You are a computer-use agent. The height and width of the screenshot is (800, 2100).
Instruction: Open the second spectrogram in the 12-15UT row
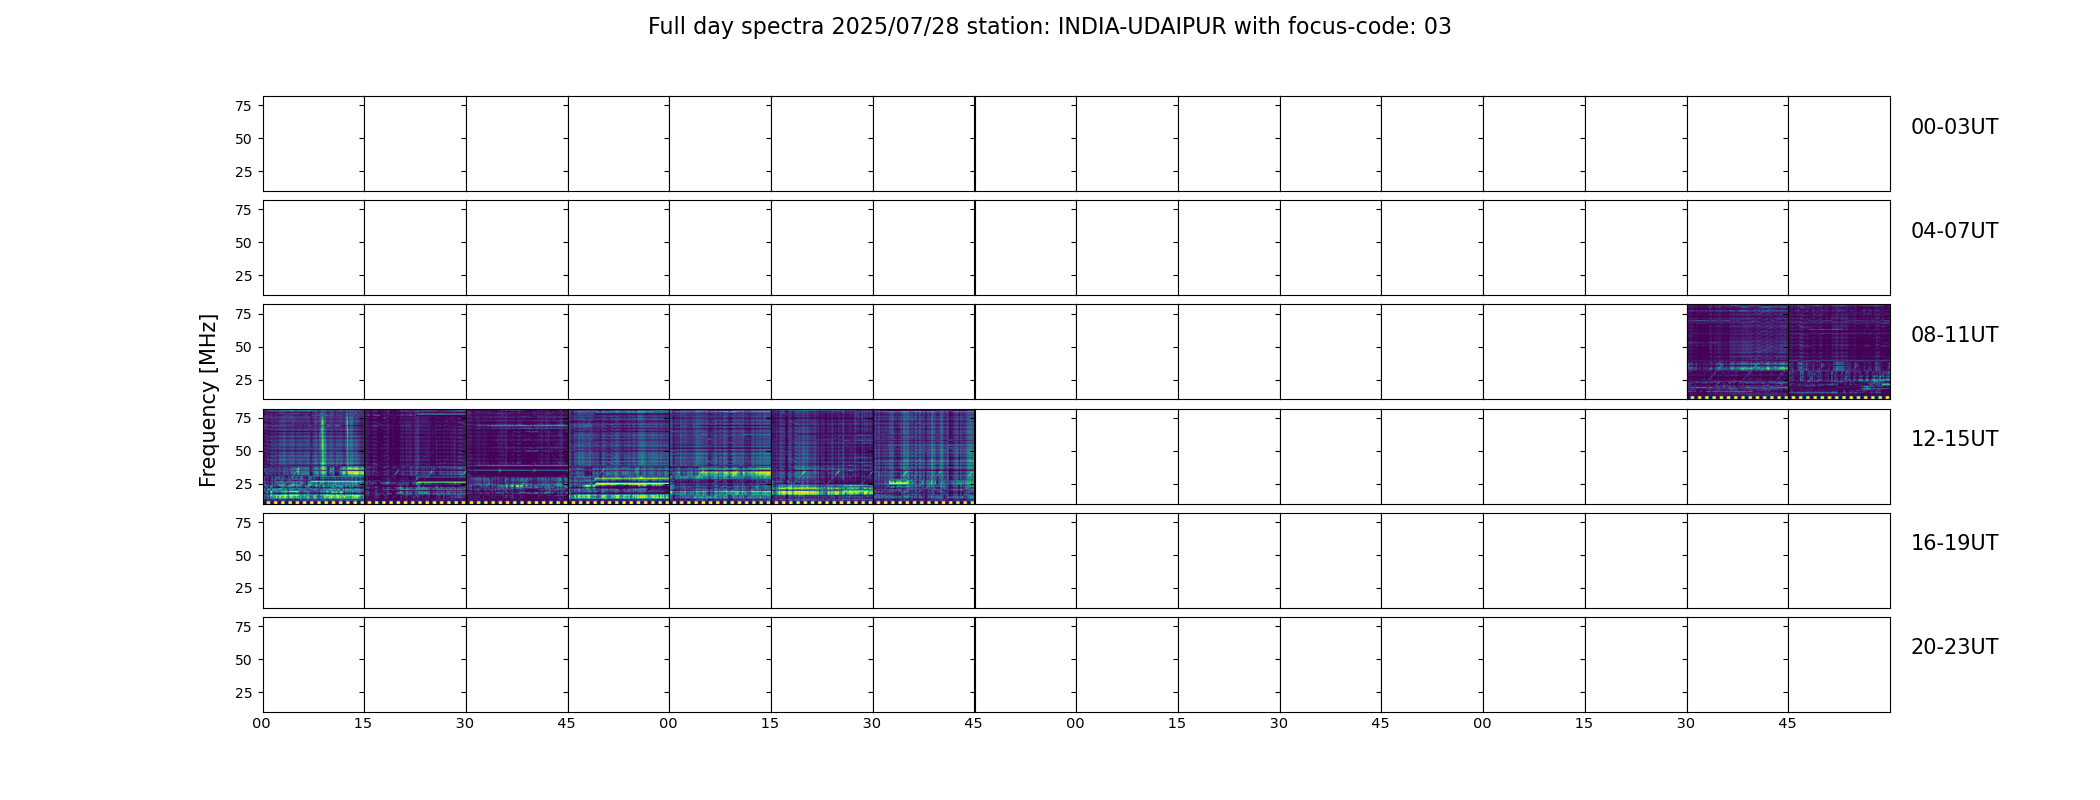pyautogui.click(x=415, y=456)
